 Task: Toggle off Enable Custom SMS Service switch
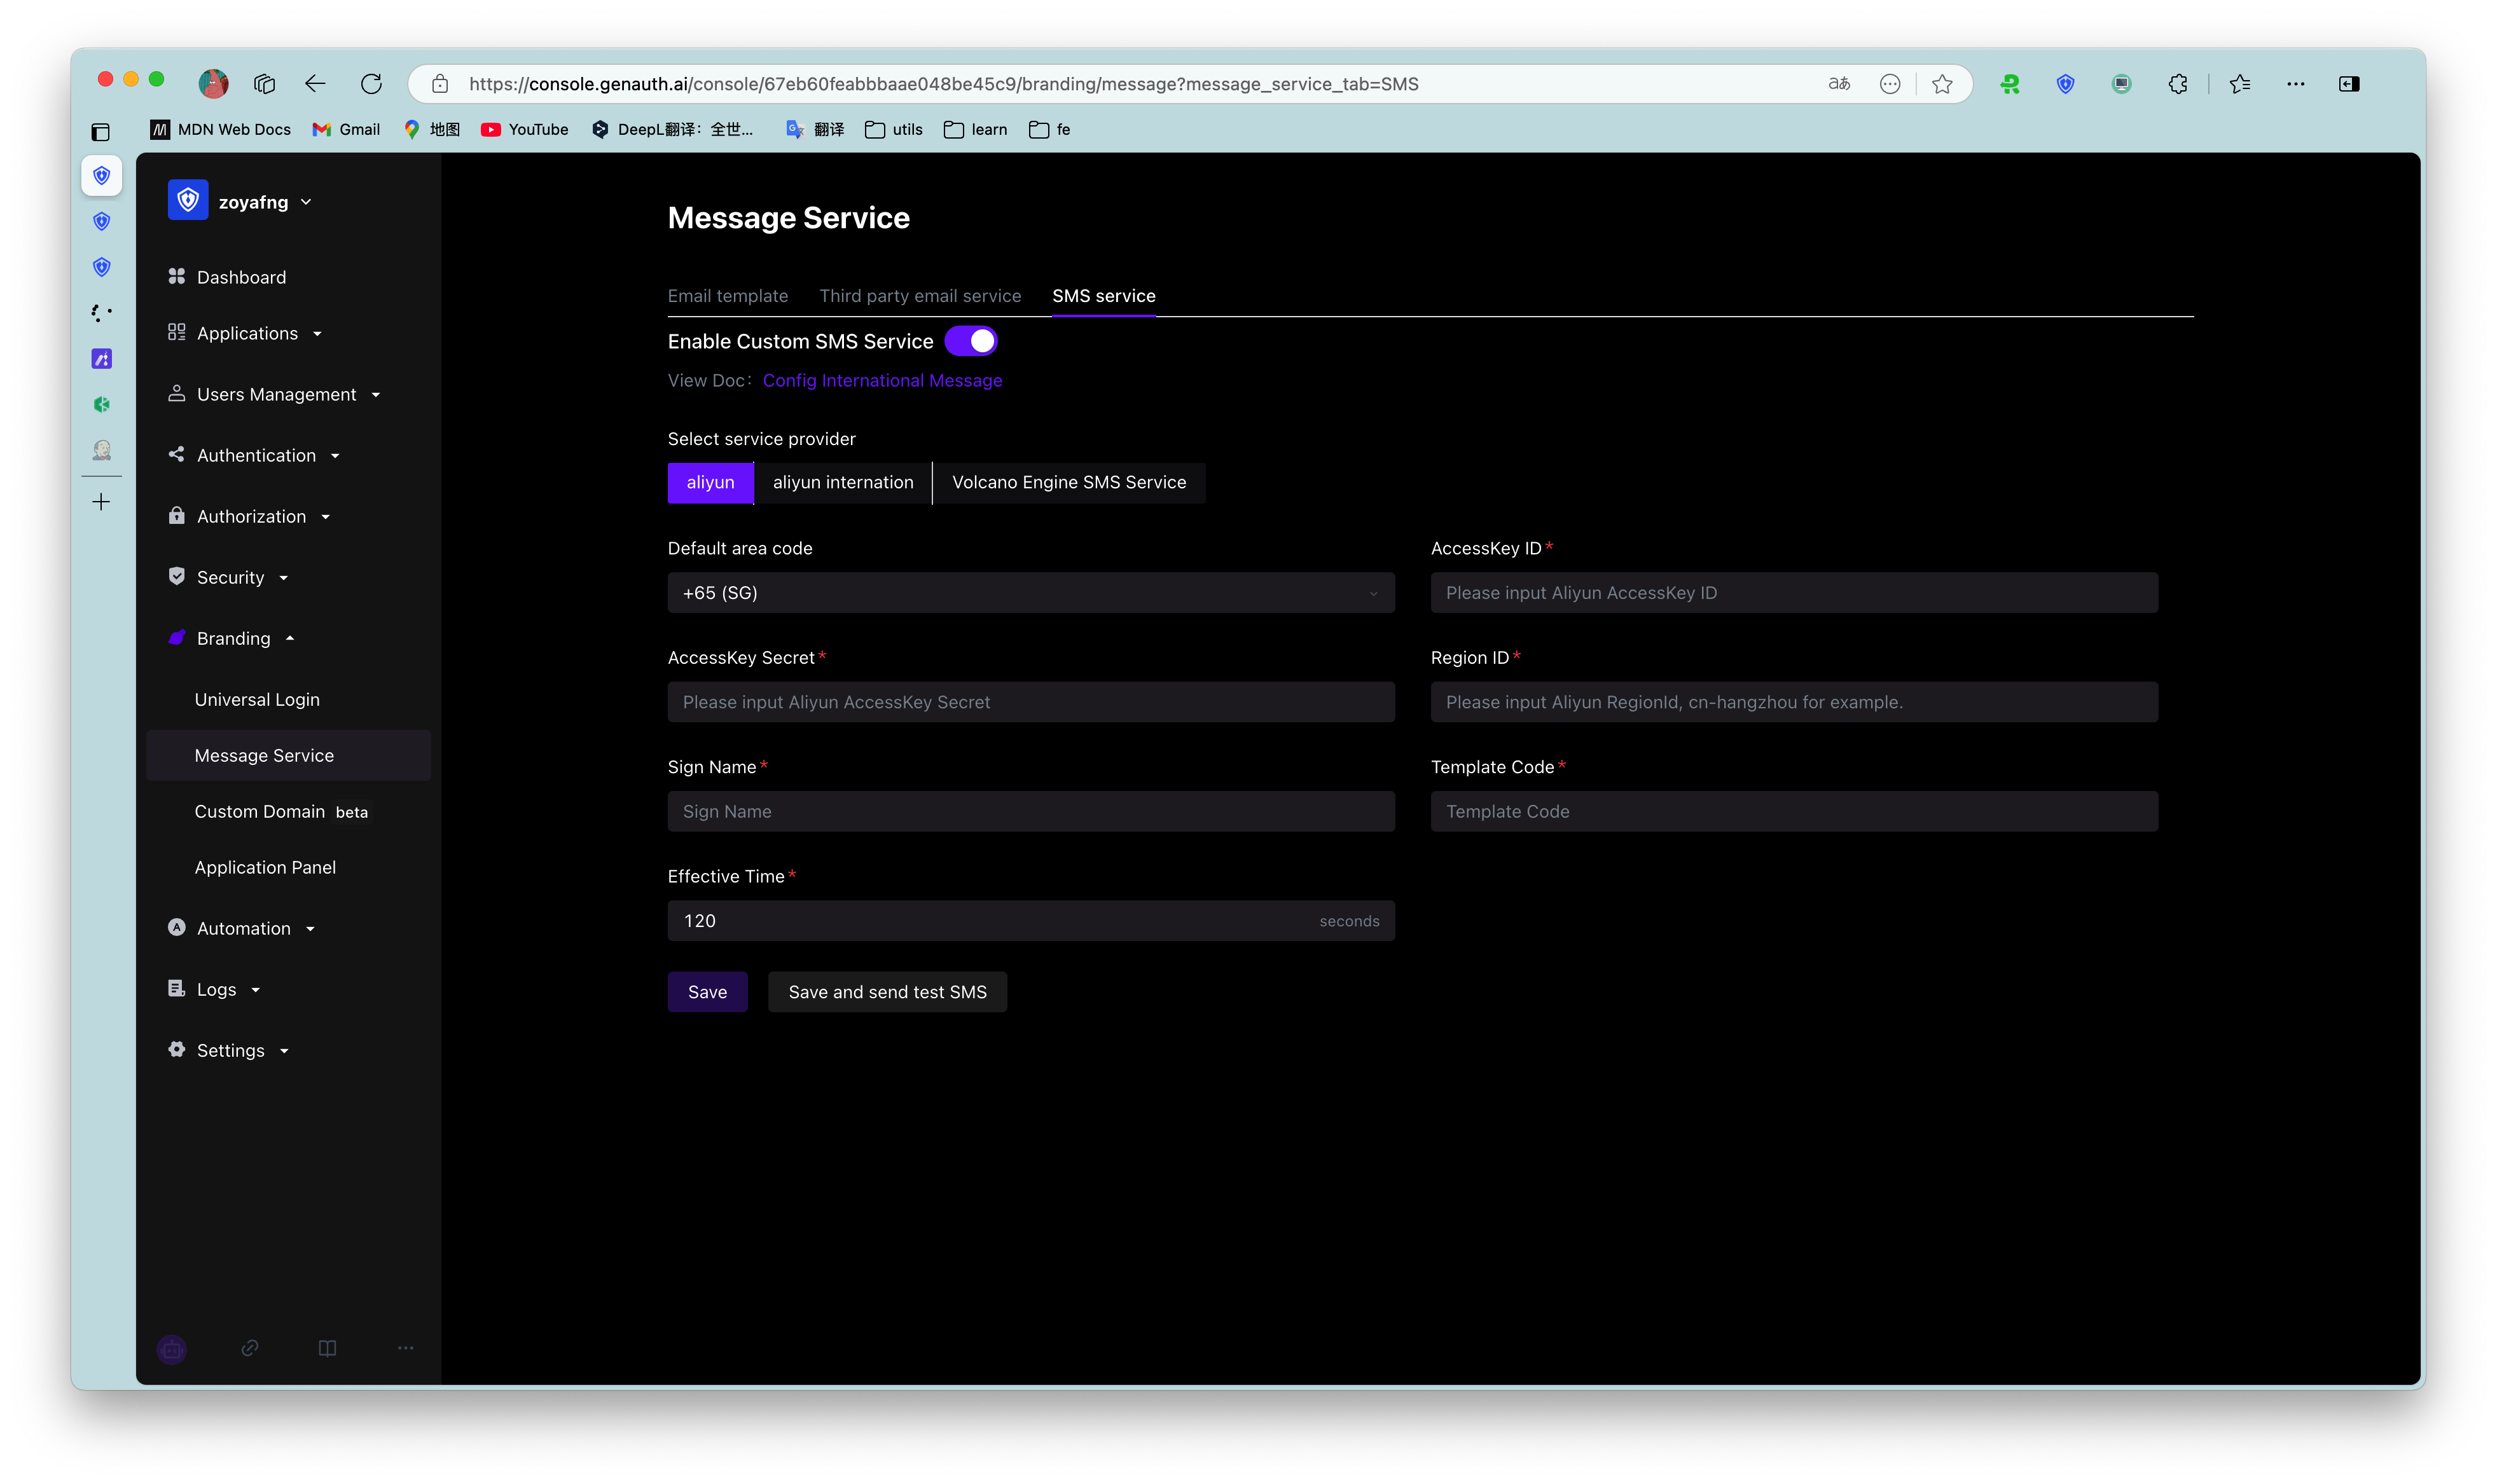(970, 341)
